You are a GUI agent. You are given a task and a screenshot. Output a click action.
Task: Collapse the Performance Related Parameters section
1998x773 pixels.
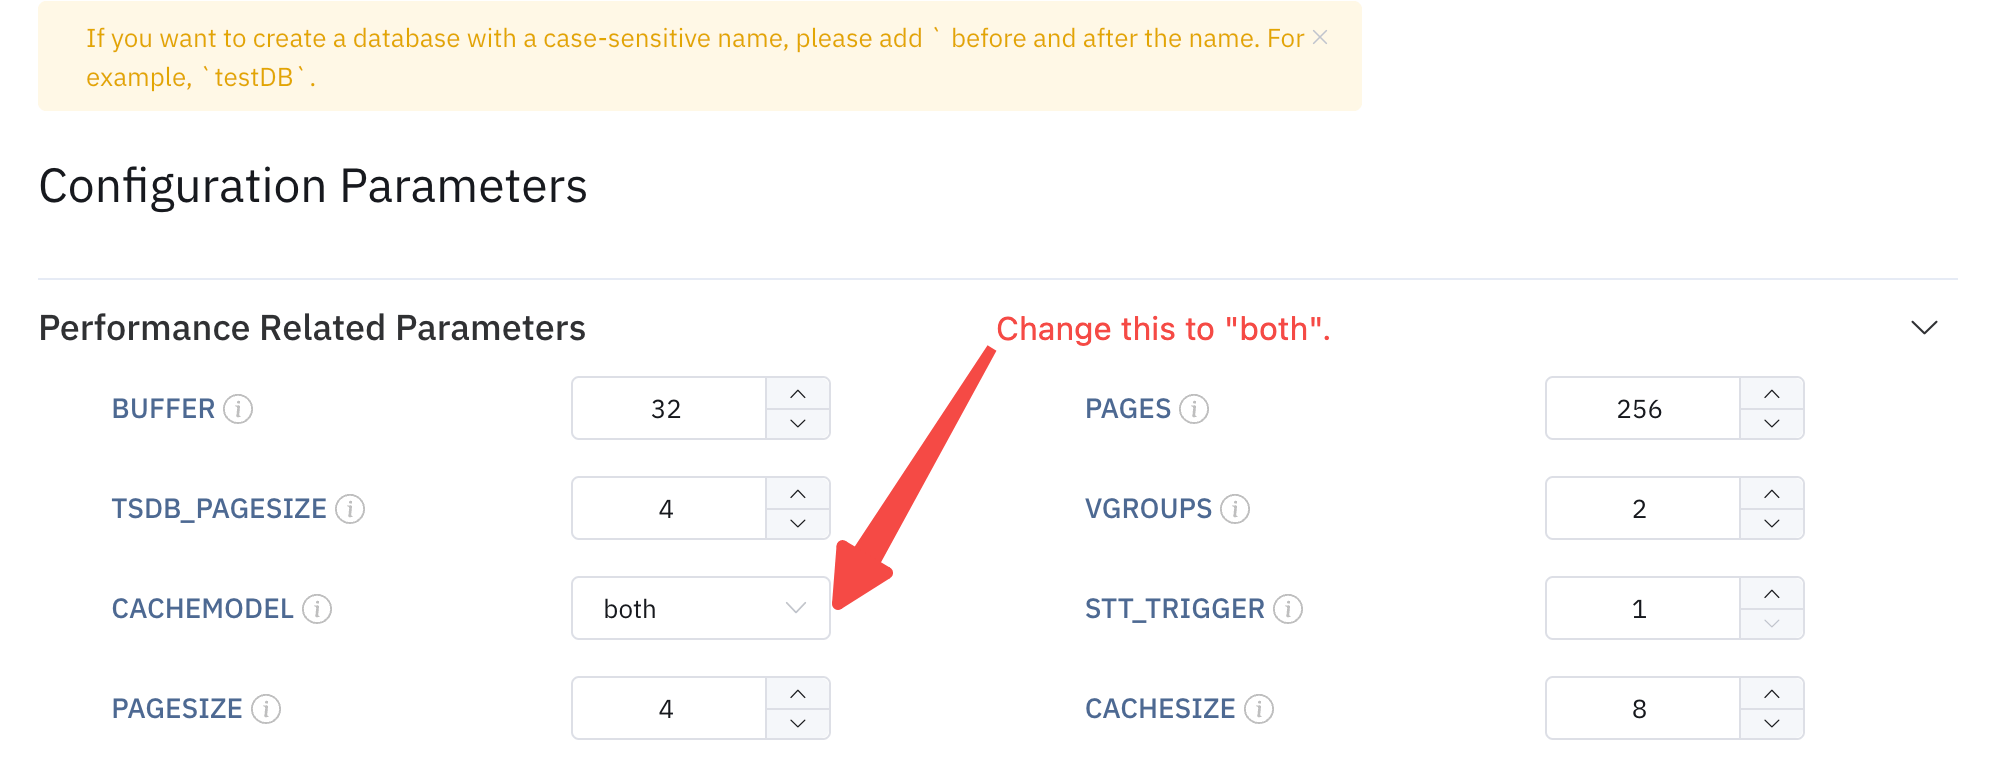click(x=1924, y=328)
